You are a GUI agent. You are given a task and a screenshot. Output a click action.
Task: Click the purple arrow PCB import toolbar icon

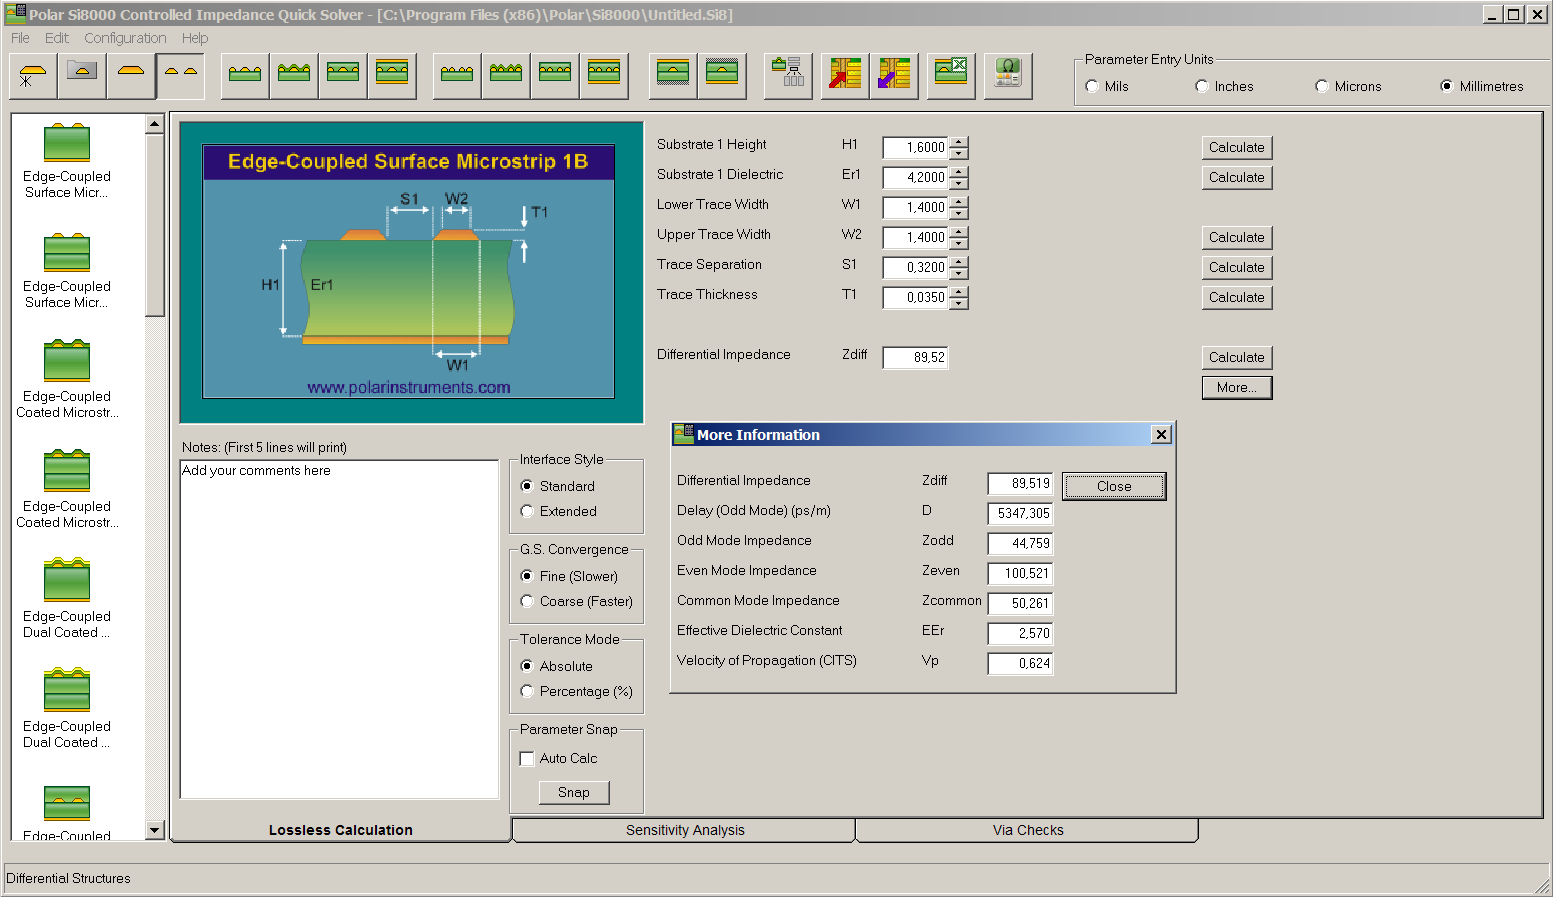894,76
